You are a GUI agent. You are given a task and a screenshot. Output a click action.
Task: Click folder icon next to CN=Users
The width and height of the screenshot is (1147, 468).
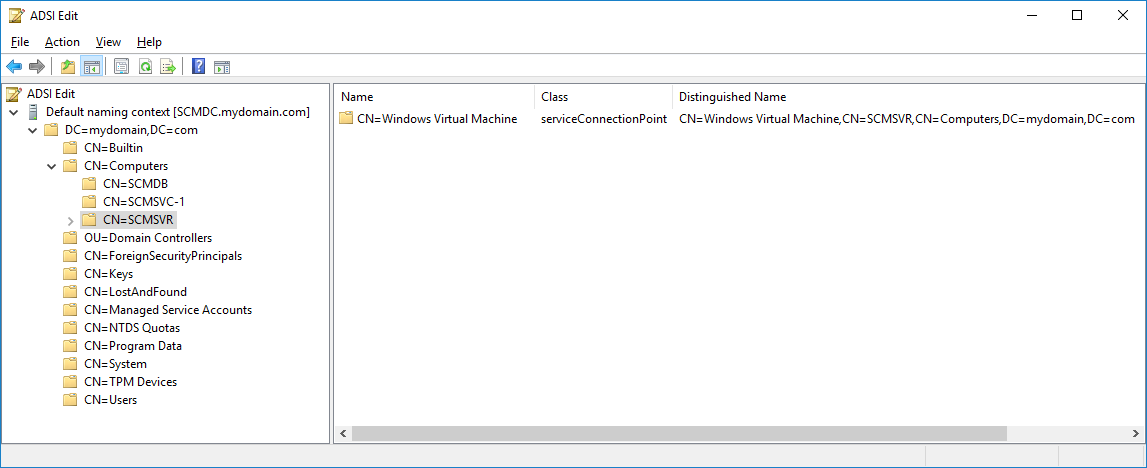(70, 399)
